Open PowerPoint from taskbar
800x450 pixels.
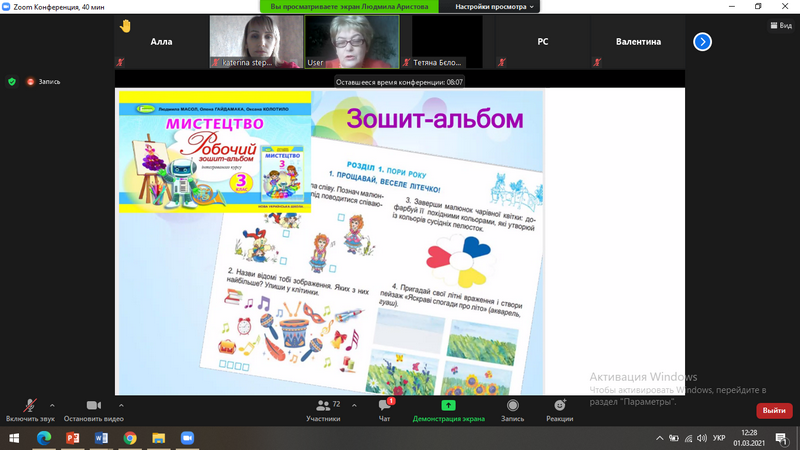[x=72, y=438]
